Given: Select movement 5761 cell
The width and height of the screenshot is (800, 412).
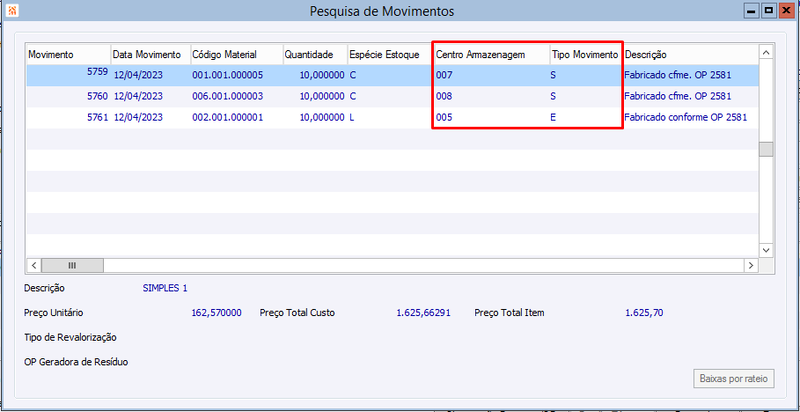Looking at the screenshot, I should [69, 118].
